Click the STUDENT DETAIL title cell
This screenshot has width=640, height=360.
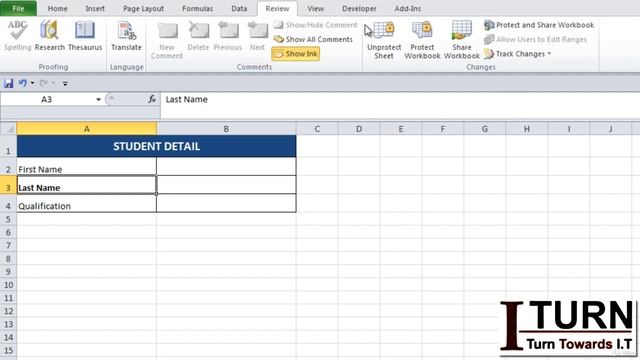coord(157,146)
